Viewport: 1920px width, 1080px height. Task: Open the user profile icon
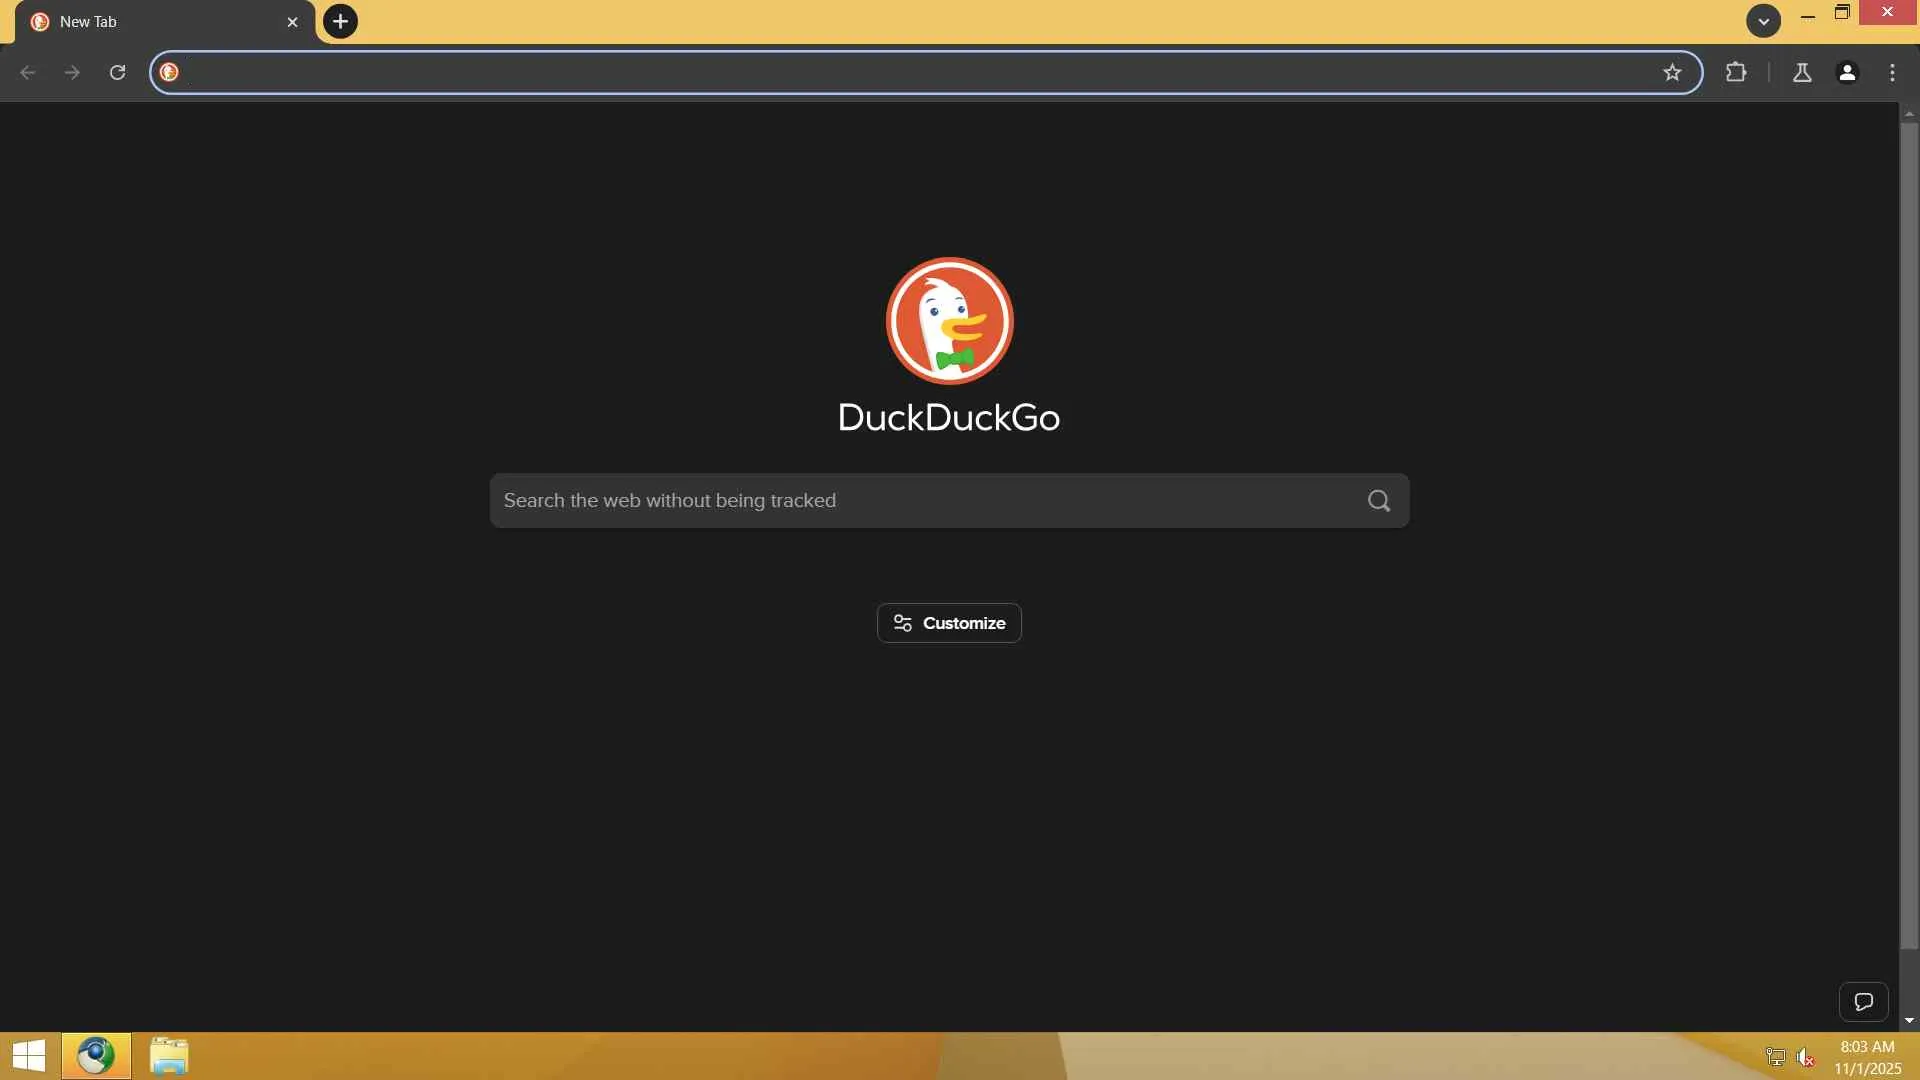1847,72
